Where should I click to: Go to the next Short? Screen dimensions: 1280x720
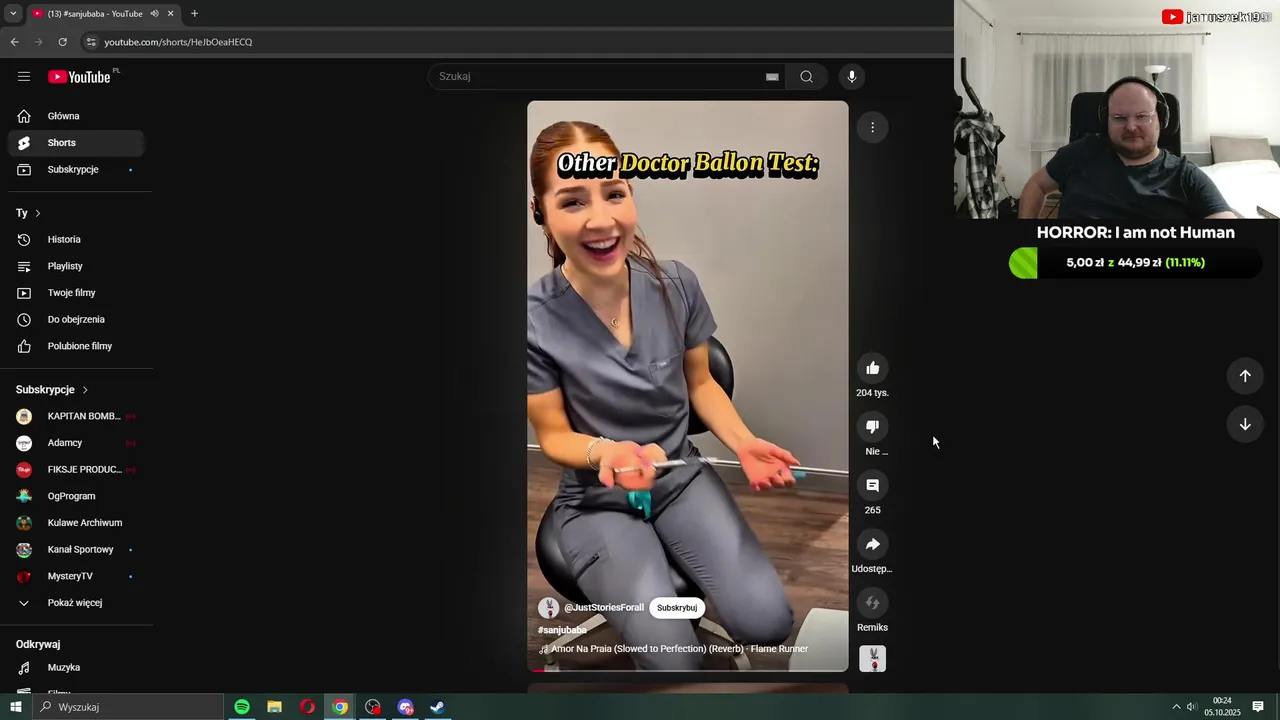(1245, 424)
